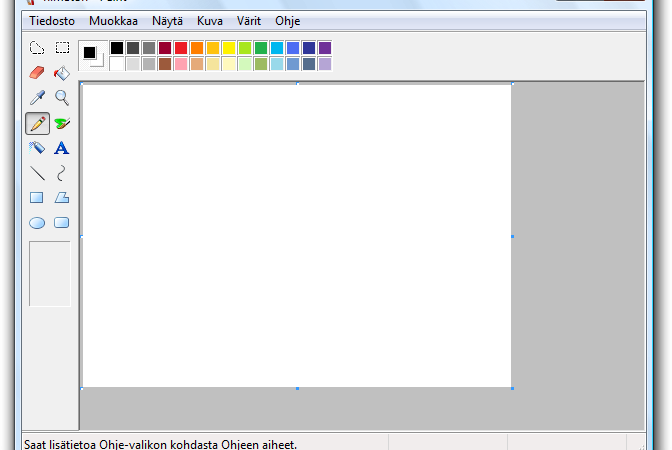Choose the Airbrush spray can tool
This screenshot has width=672, height=450.
(37, 148)
